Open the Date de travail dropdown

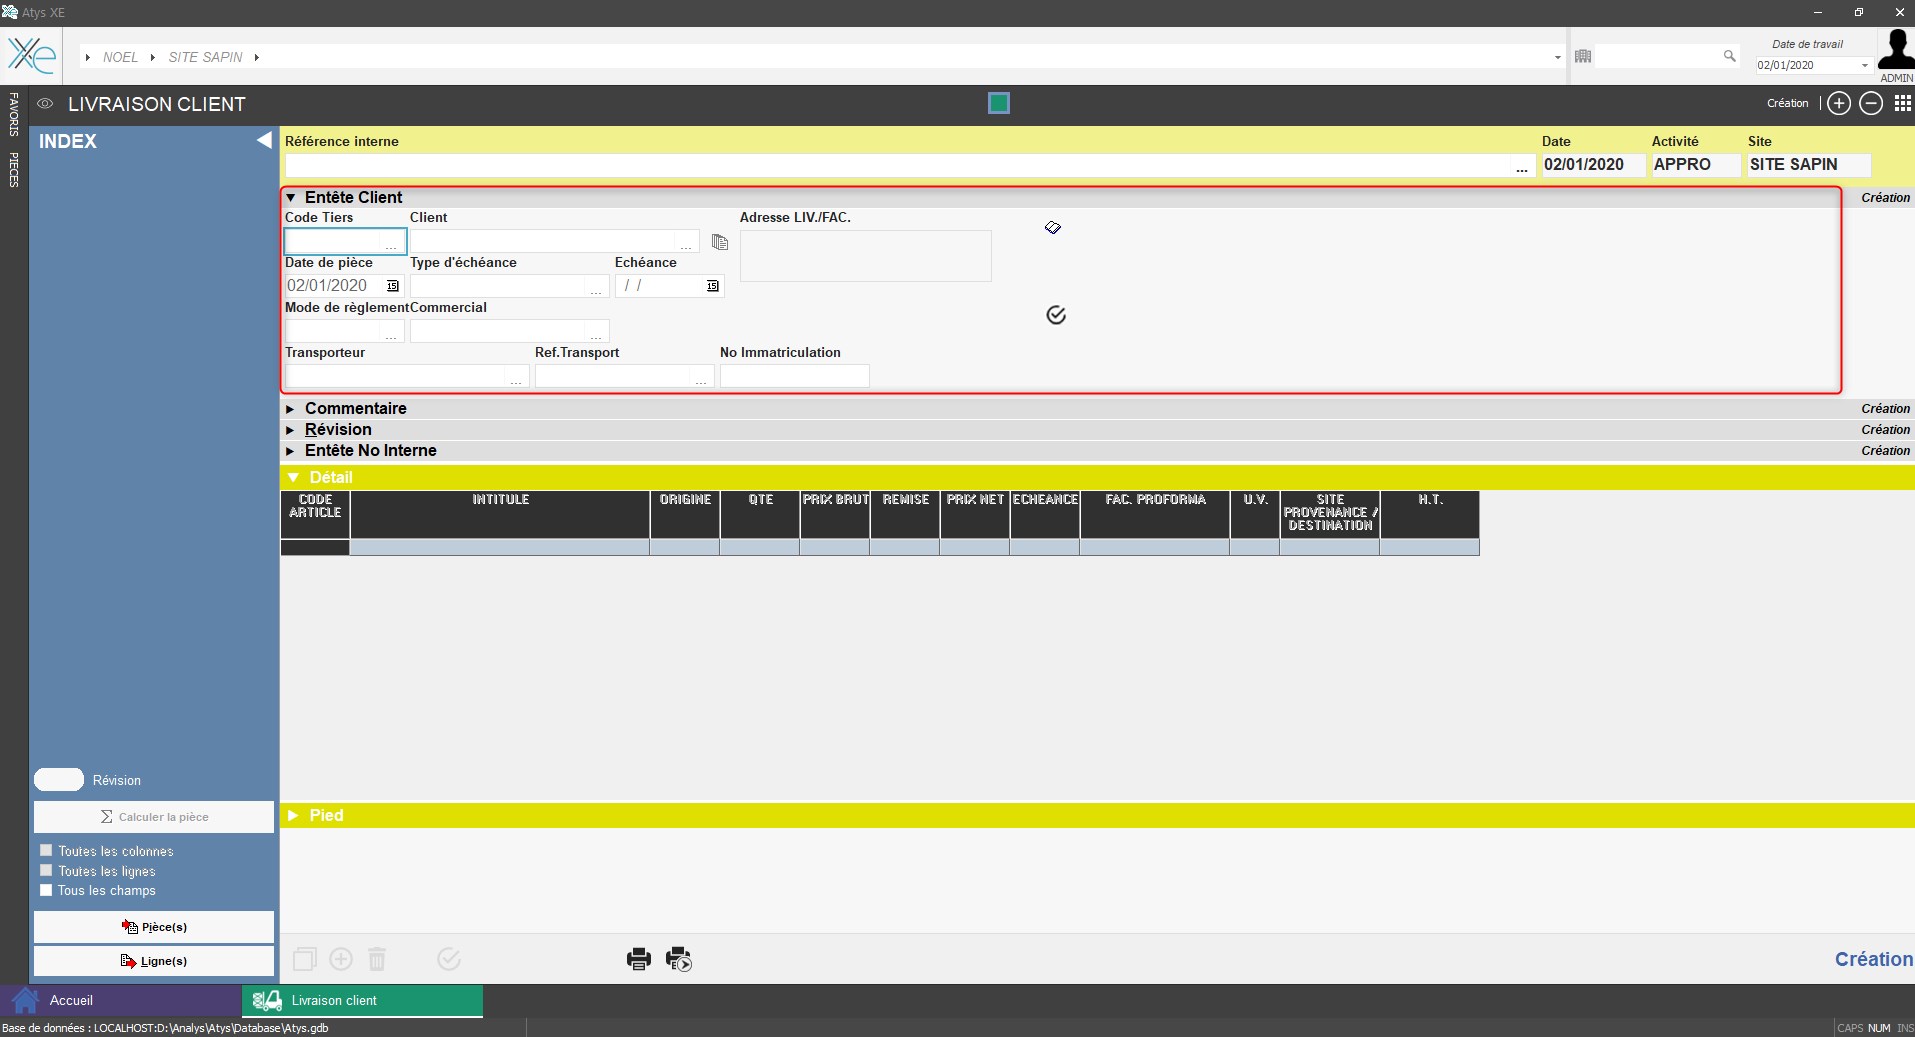point(1864,66)
